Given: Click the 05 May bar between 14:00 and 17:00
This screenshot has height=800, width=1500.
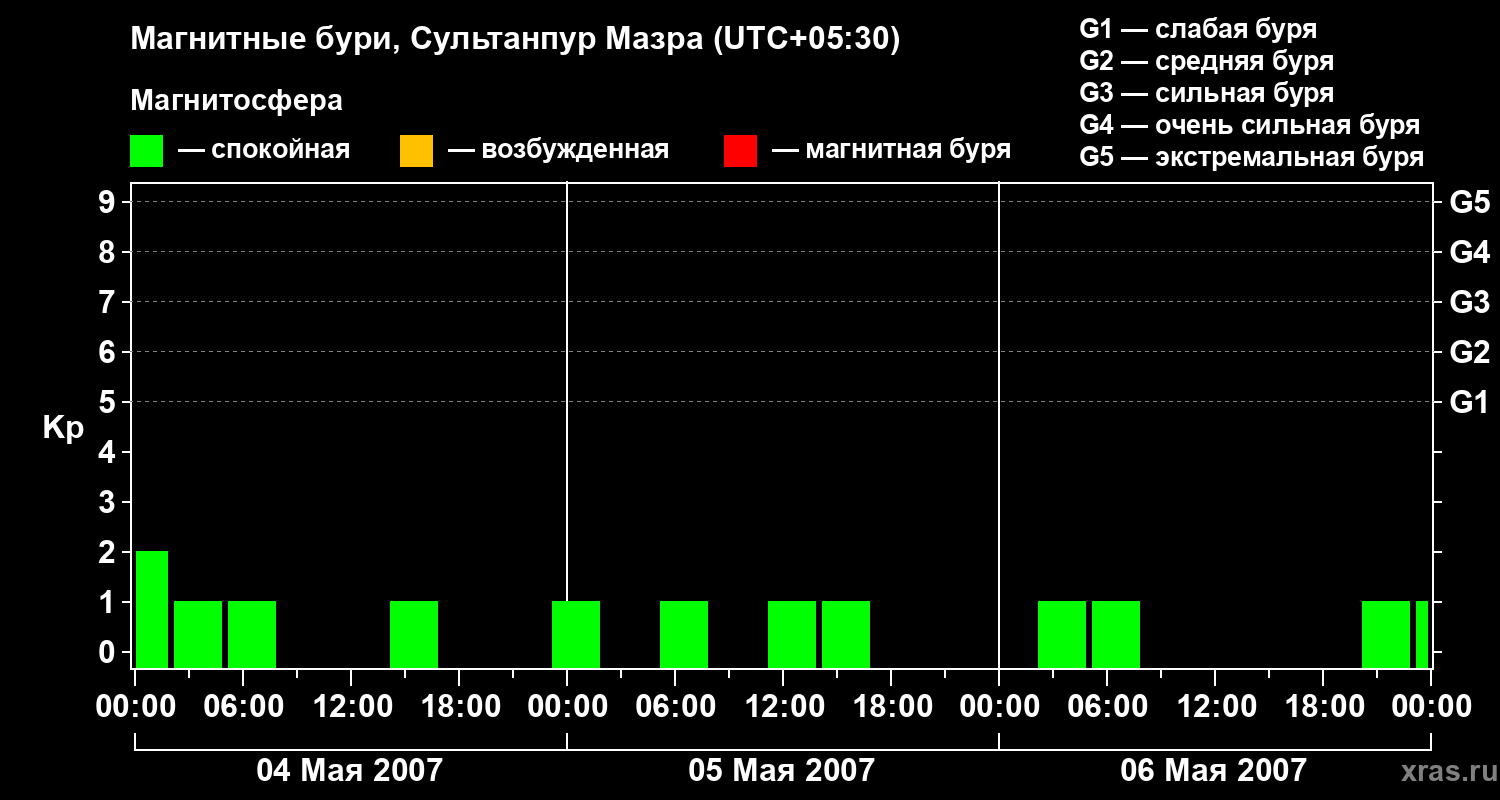Looking at the screenshot, I should pyautogui.click(x=846, y=634).
